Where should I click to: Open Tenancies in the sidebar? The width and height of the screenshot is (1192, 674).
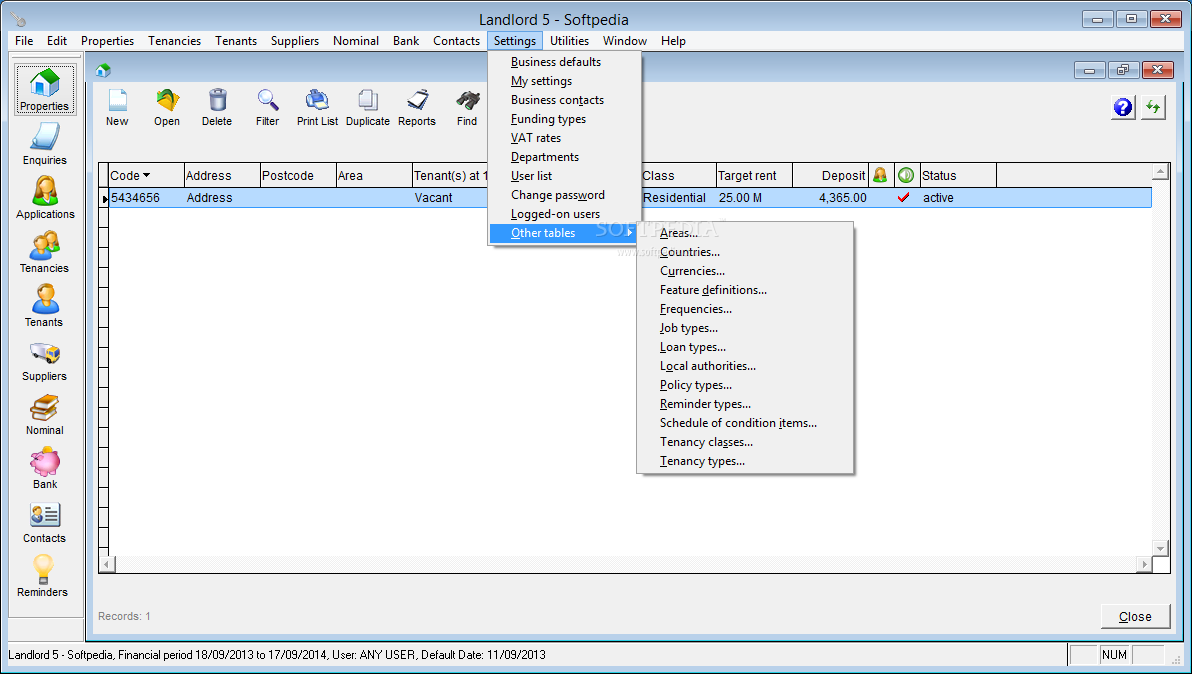[45, 252]
